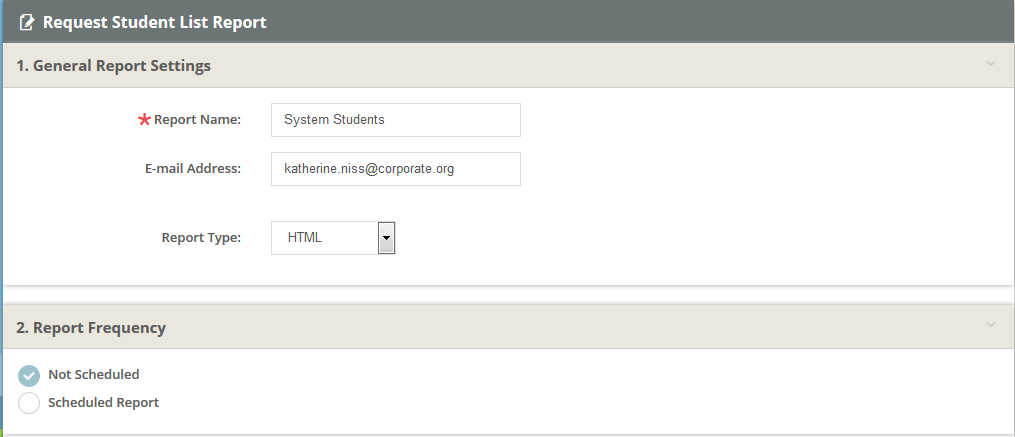Open the Report Type dropdown arrow
This screenshot has height=437, width=1015.
387,238
